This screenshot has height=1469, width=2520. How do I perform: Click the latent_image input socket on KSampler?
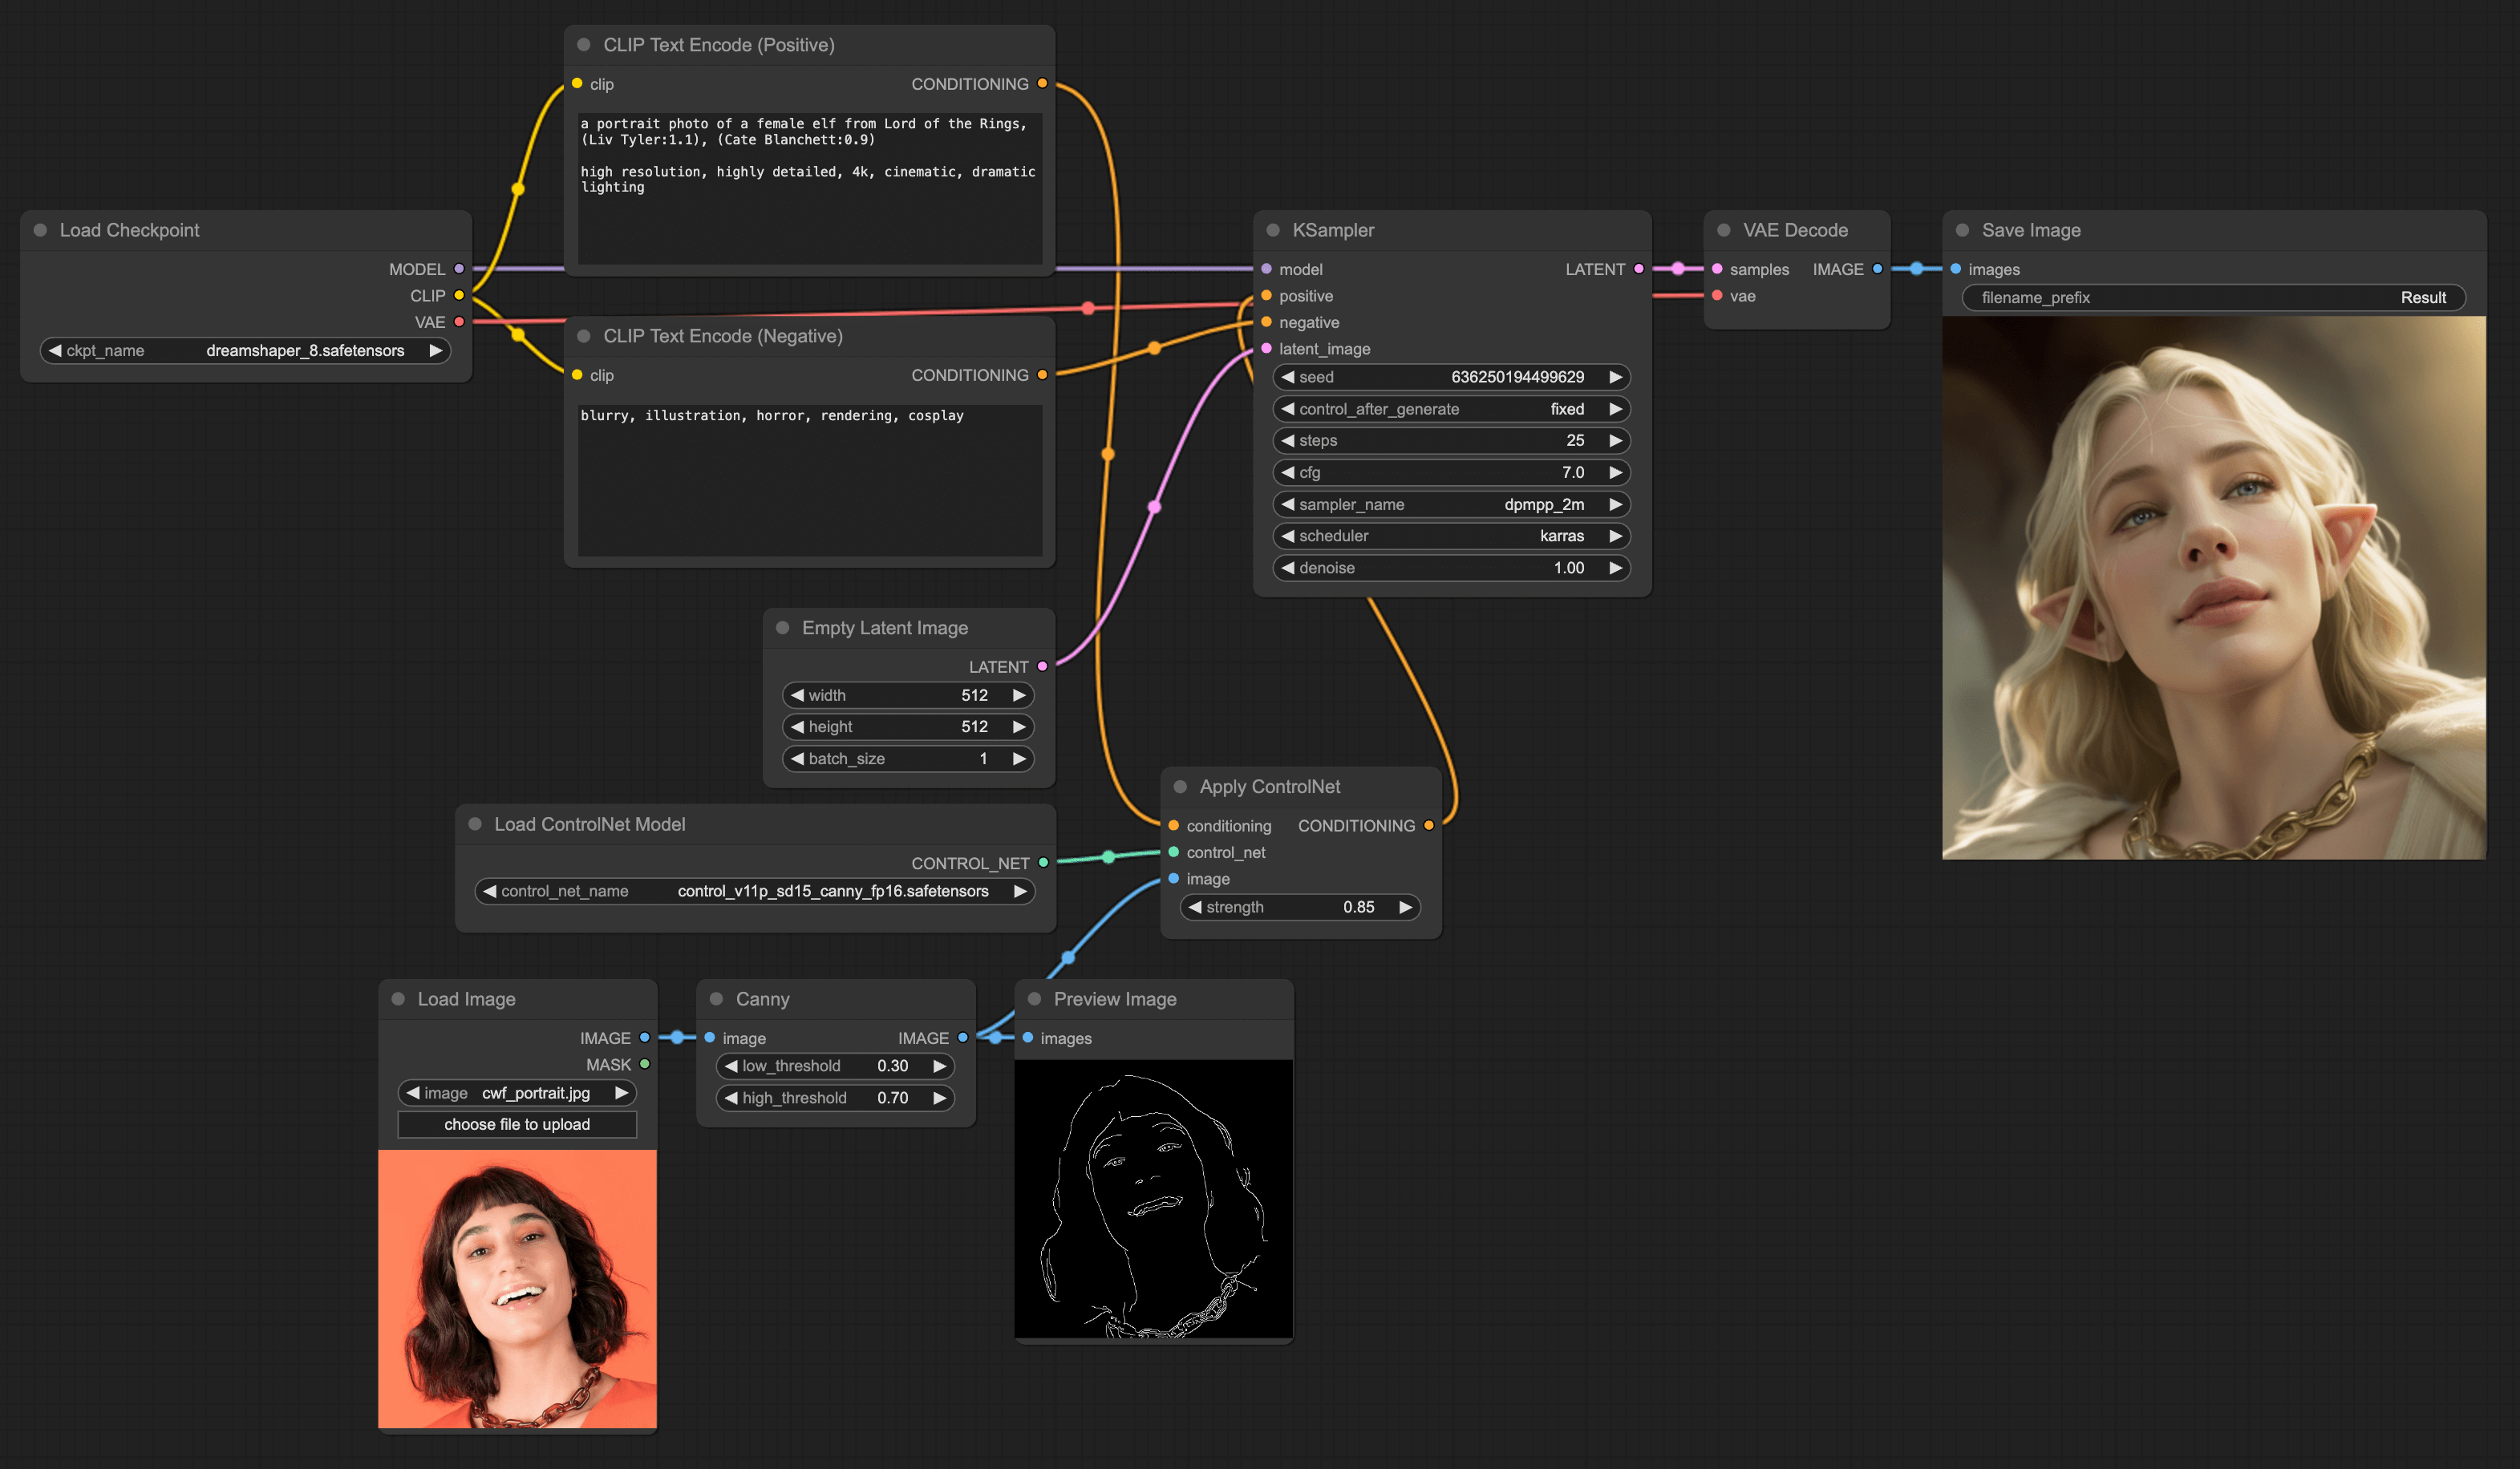pos(1267,348)
